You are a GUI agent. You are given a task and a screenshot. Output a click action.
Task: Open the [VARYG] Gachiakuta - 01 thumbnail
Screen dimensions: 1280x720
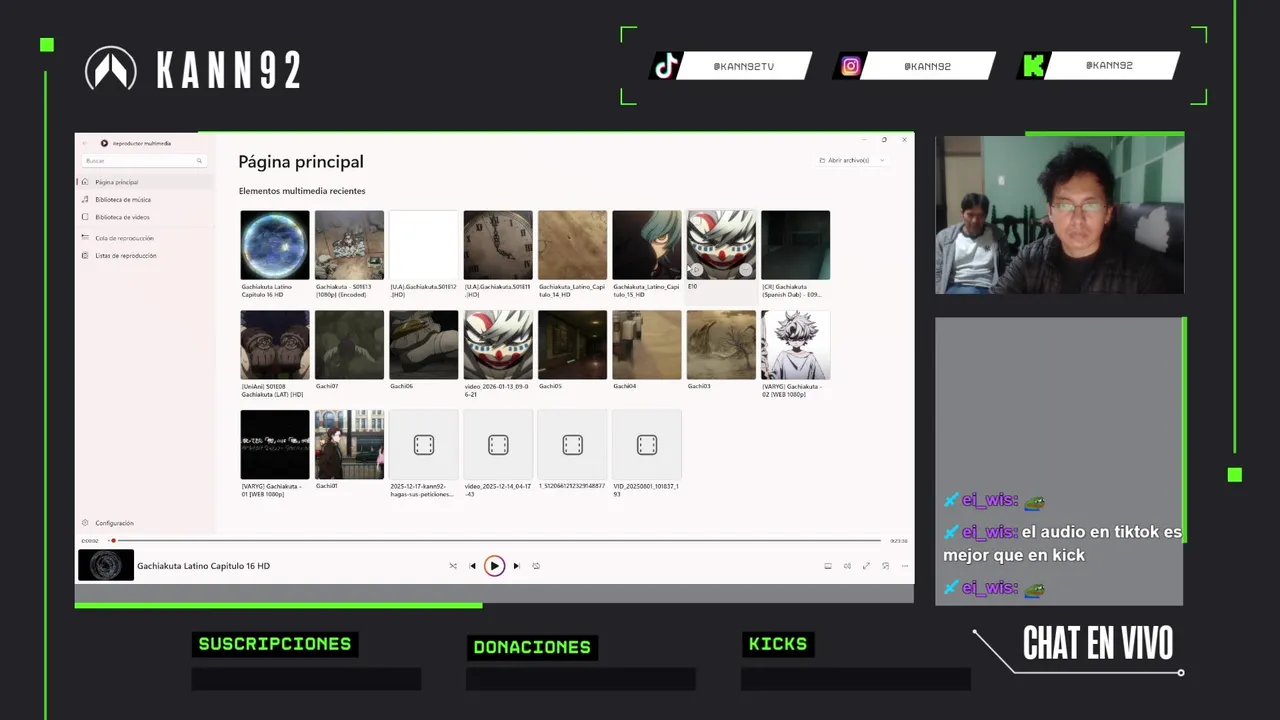point(275,445)
